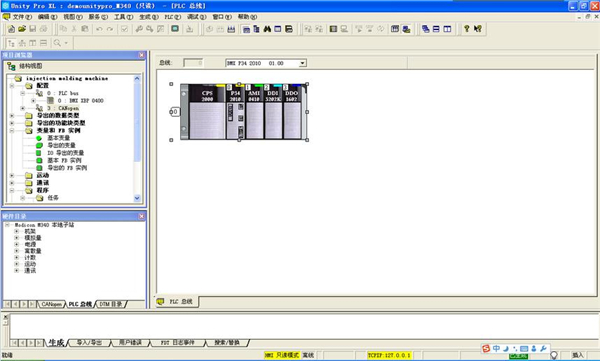Open the PLC menu

(x=173, y=17)
